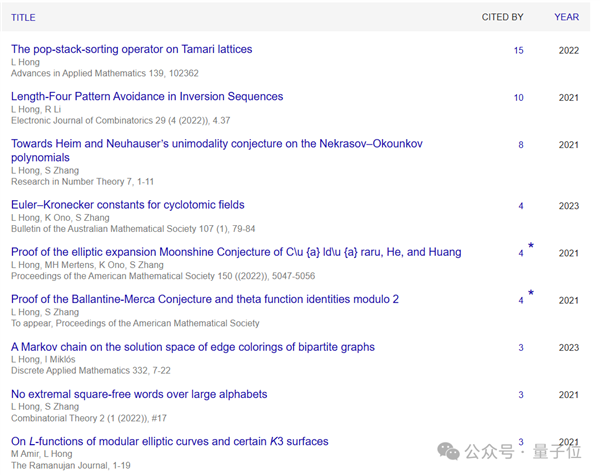
Task: Sort publications by the TITLE column header
Action: pos(23,17)
